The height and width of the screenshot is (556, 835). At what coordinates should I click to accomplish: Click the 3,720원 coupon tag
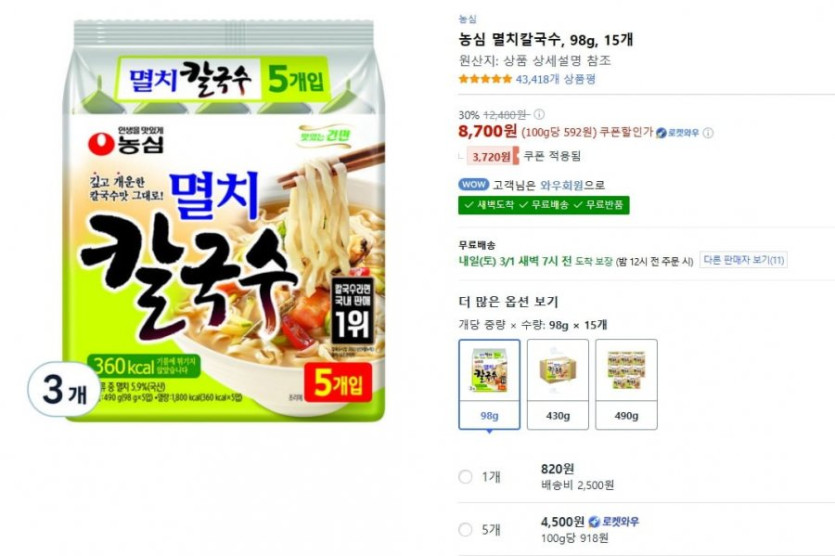pos(493,157)
